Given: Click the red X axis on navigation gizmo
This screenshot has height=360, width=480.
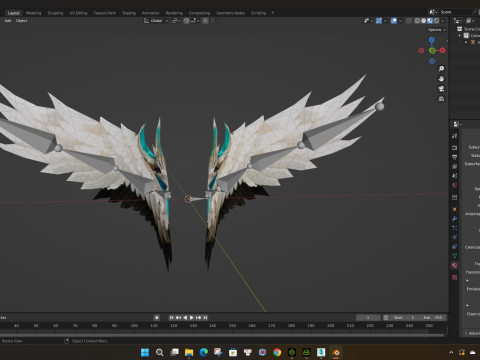Looking at the screenshot, I should (x=442, y=50).
